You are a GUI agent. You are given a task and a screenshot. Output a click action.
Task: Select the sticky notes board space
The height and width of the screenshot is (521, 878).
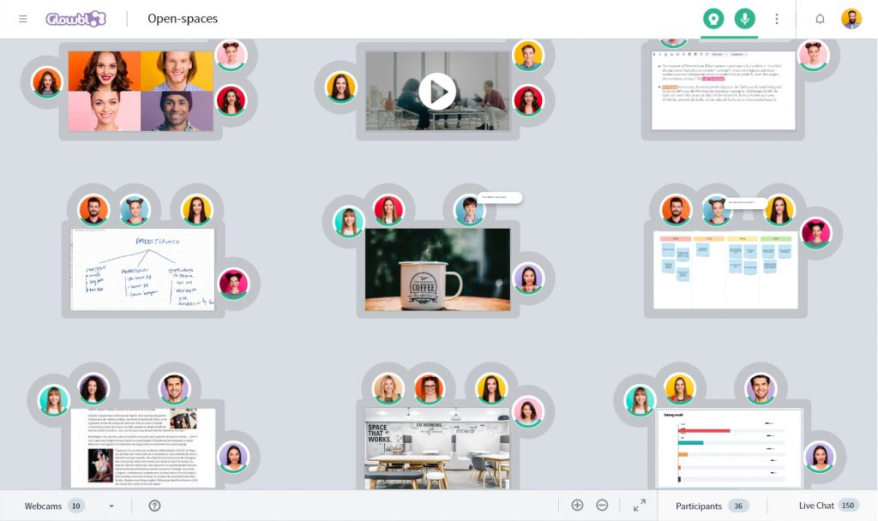click(x=725, y=270)
